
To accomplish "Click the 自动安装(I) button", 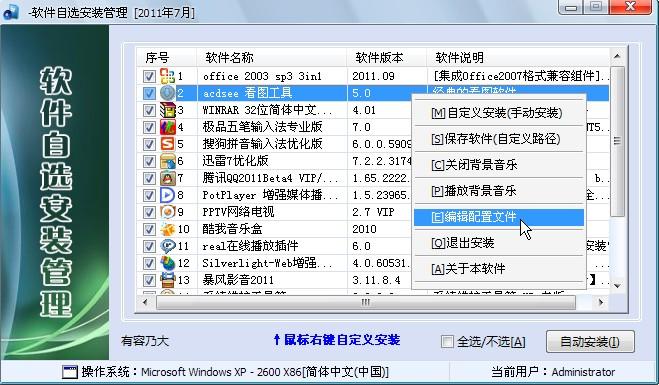I will coord(590,342).
